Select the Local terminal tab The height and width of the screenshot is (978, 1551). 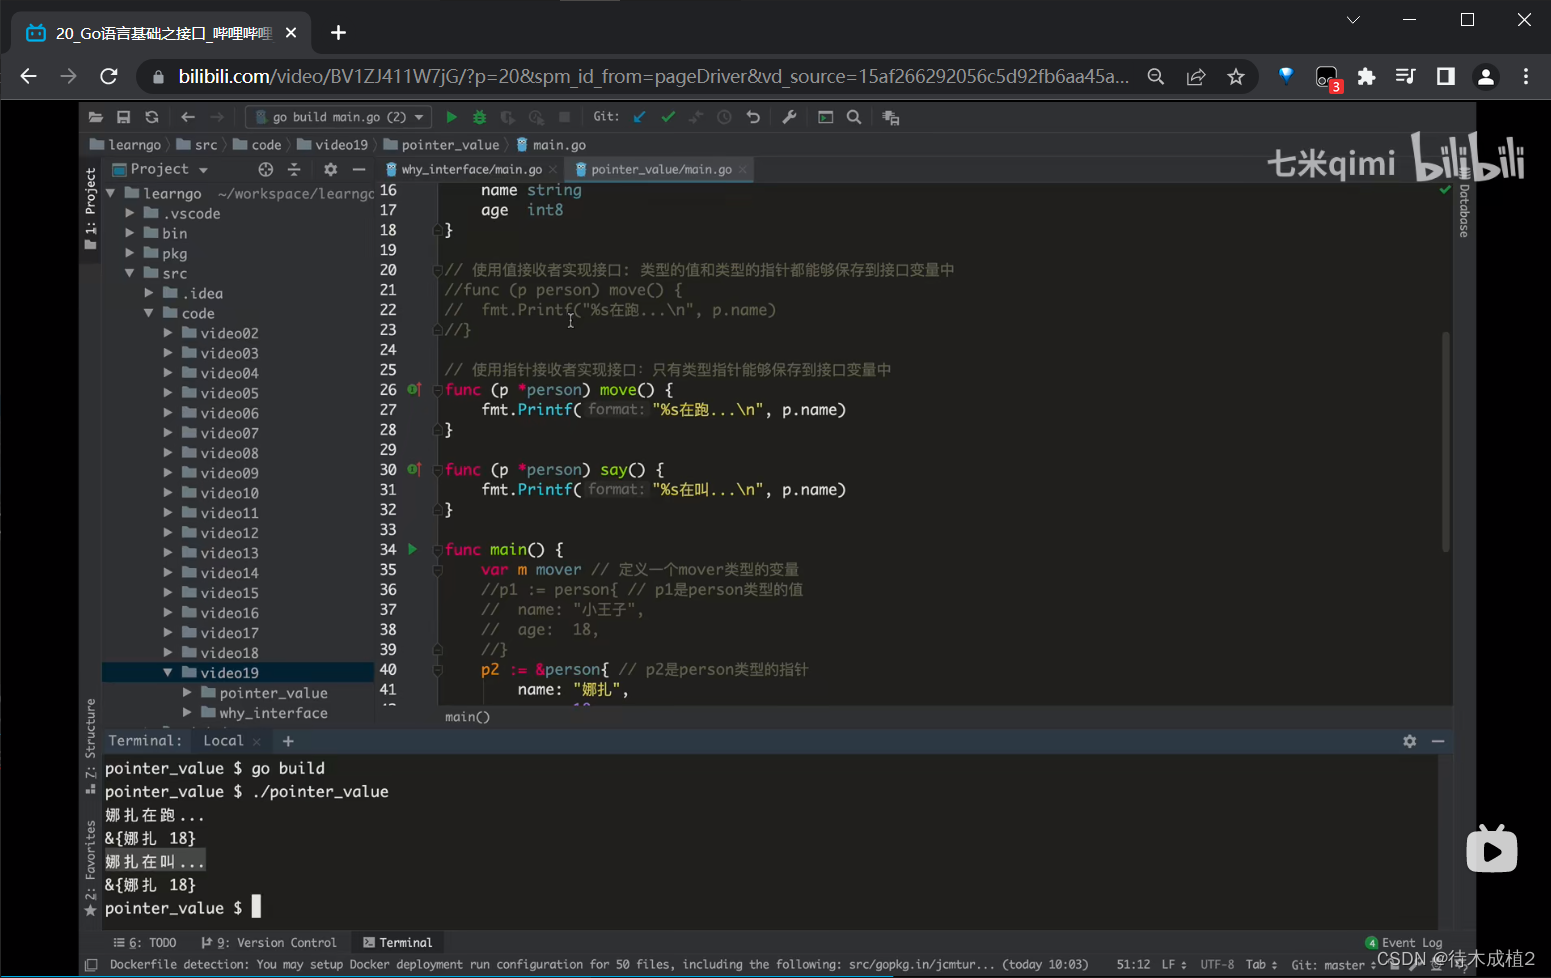(x=223, y=741)
